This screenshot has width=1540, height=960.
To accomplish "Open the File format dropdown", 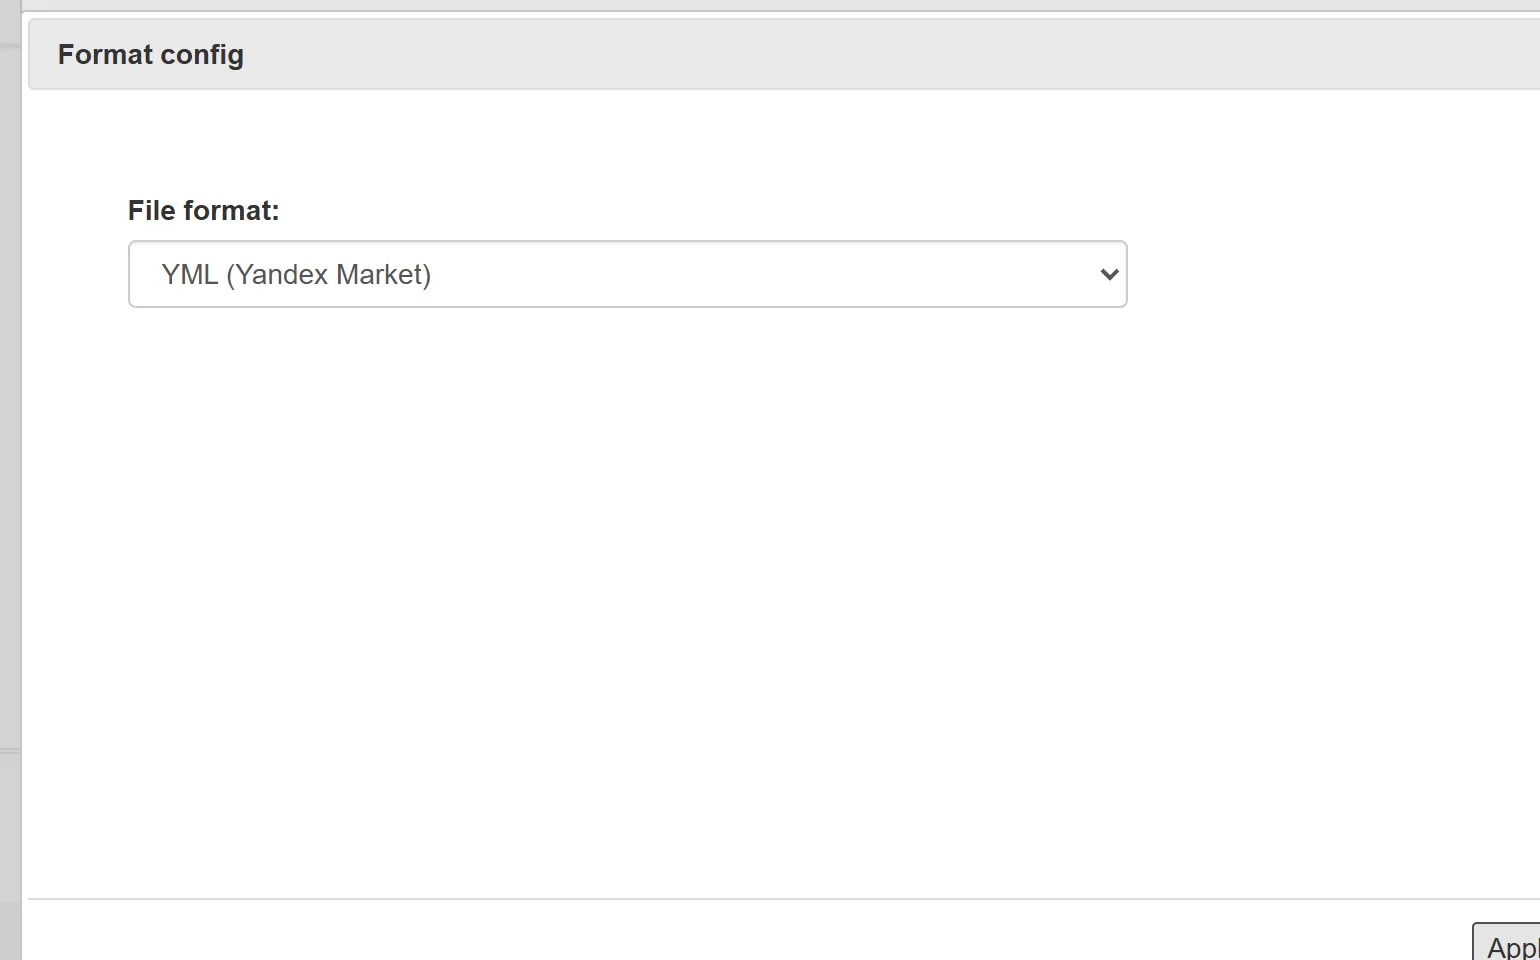I will [627, 274].
